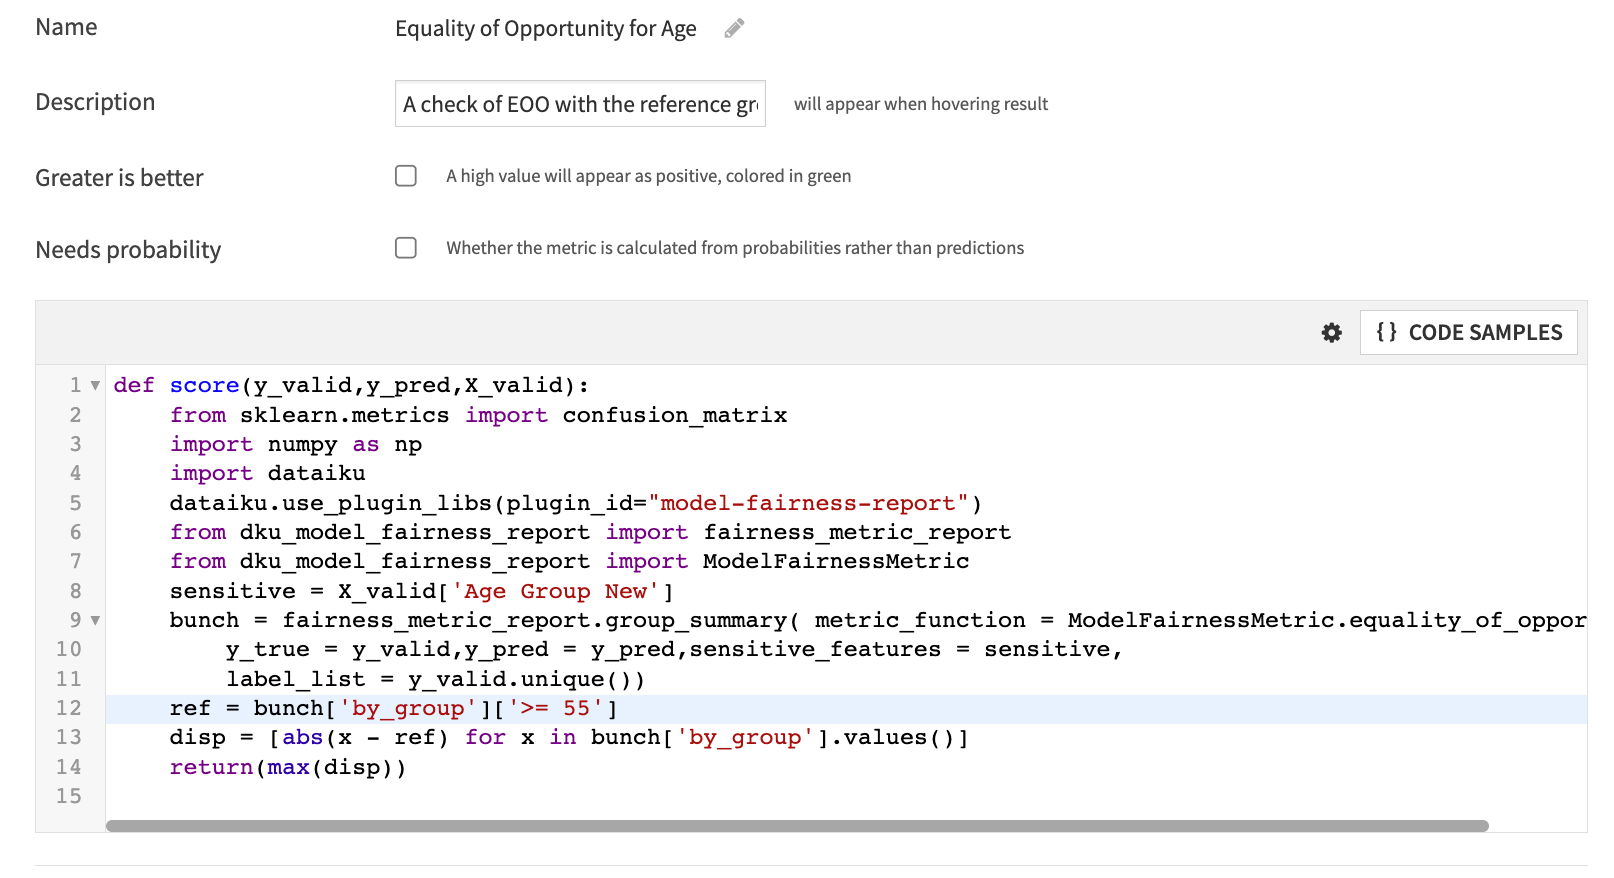
Task: Click the 'Age Group New' string in line 8
Action: [555, 591]
